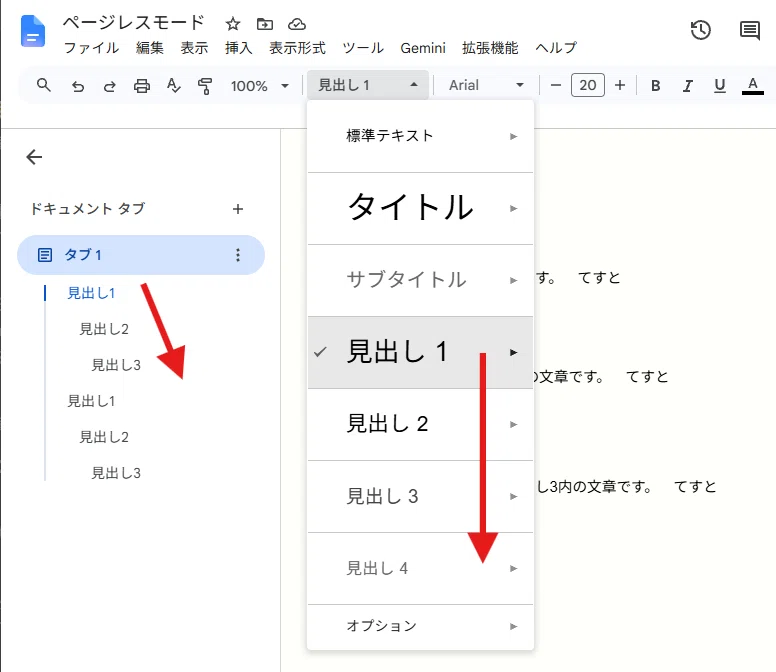Open the text color picker
This screenshot has height=672, width=776.
click(x=752, y=86)
